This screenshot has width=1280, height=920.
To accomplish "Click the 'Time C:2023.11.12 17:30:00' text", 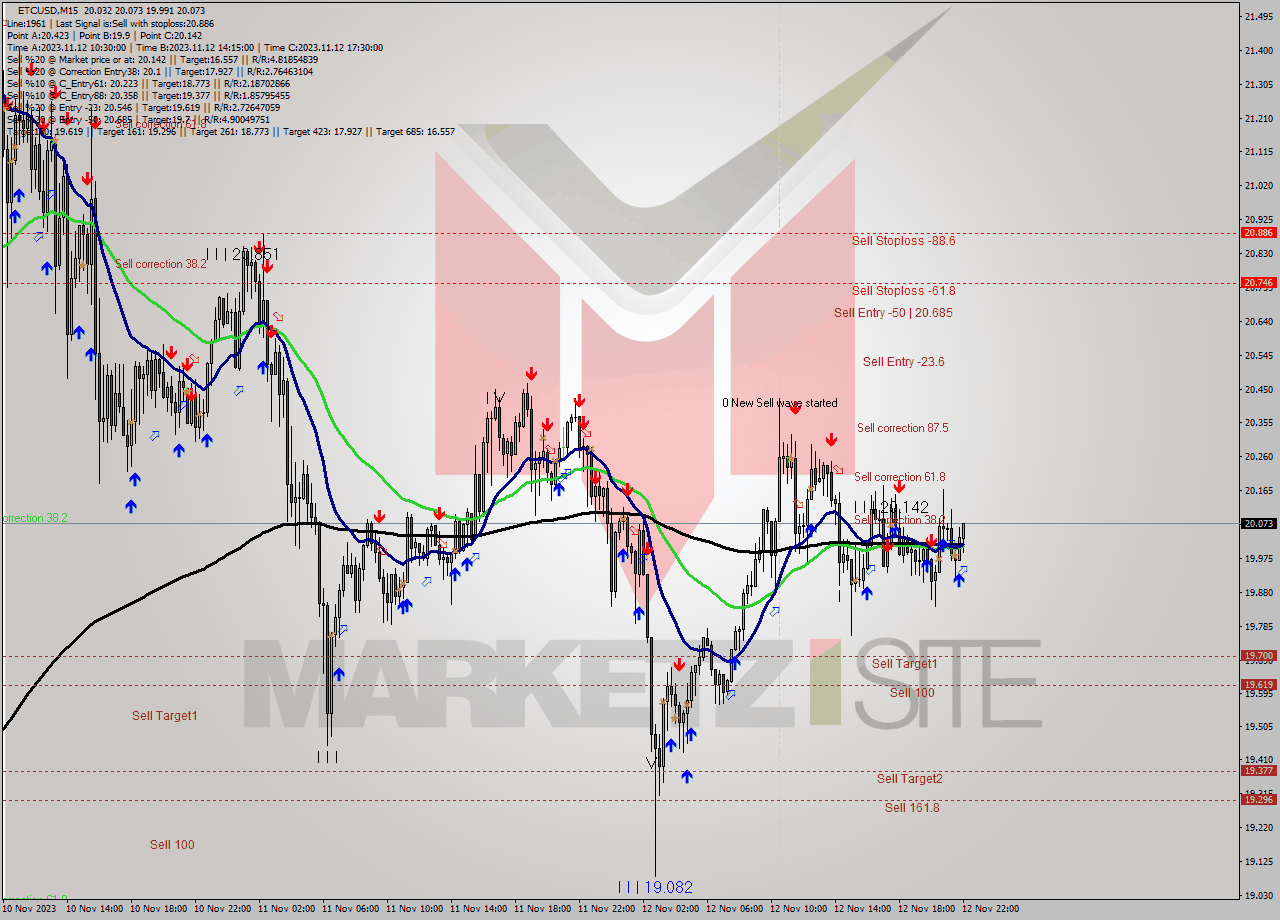I will [x=324, y=47].
